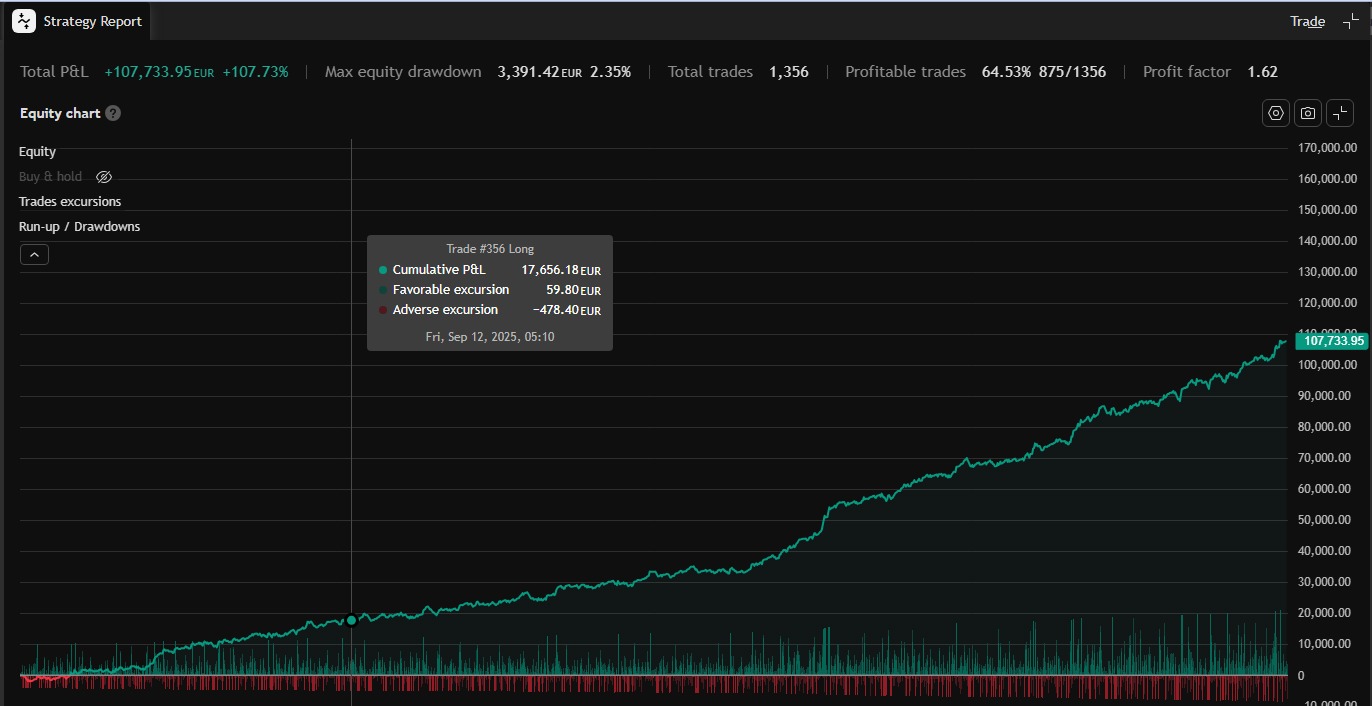The height and width of the screenshot is (706, 1372).
Task: Minimize the Strategy Report panel
Action: point(1350,21)
